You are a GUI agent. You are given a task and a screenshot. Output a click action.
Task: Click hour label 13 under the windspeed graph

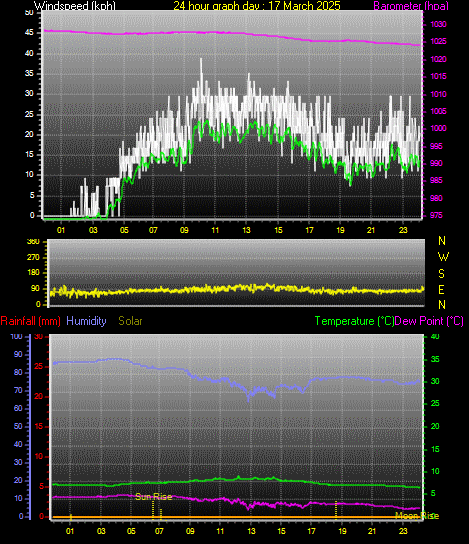click(246, 230)
